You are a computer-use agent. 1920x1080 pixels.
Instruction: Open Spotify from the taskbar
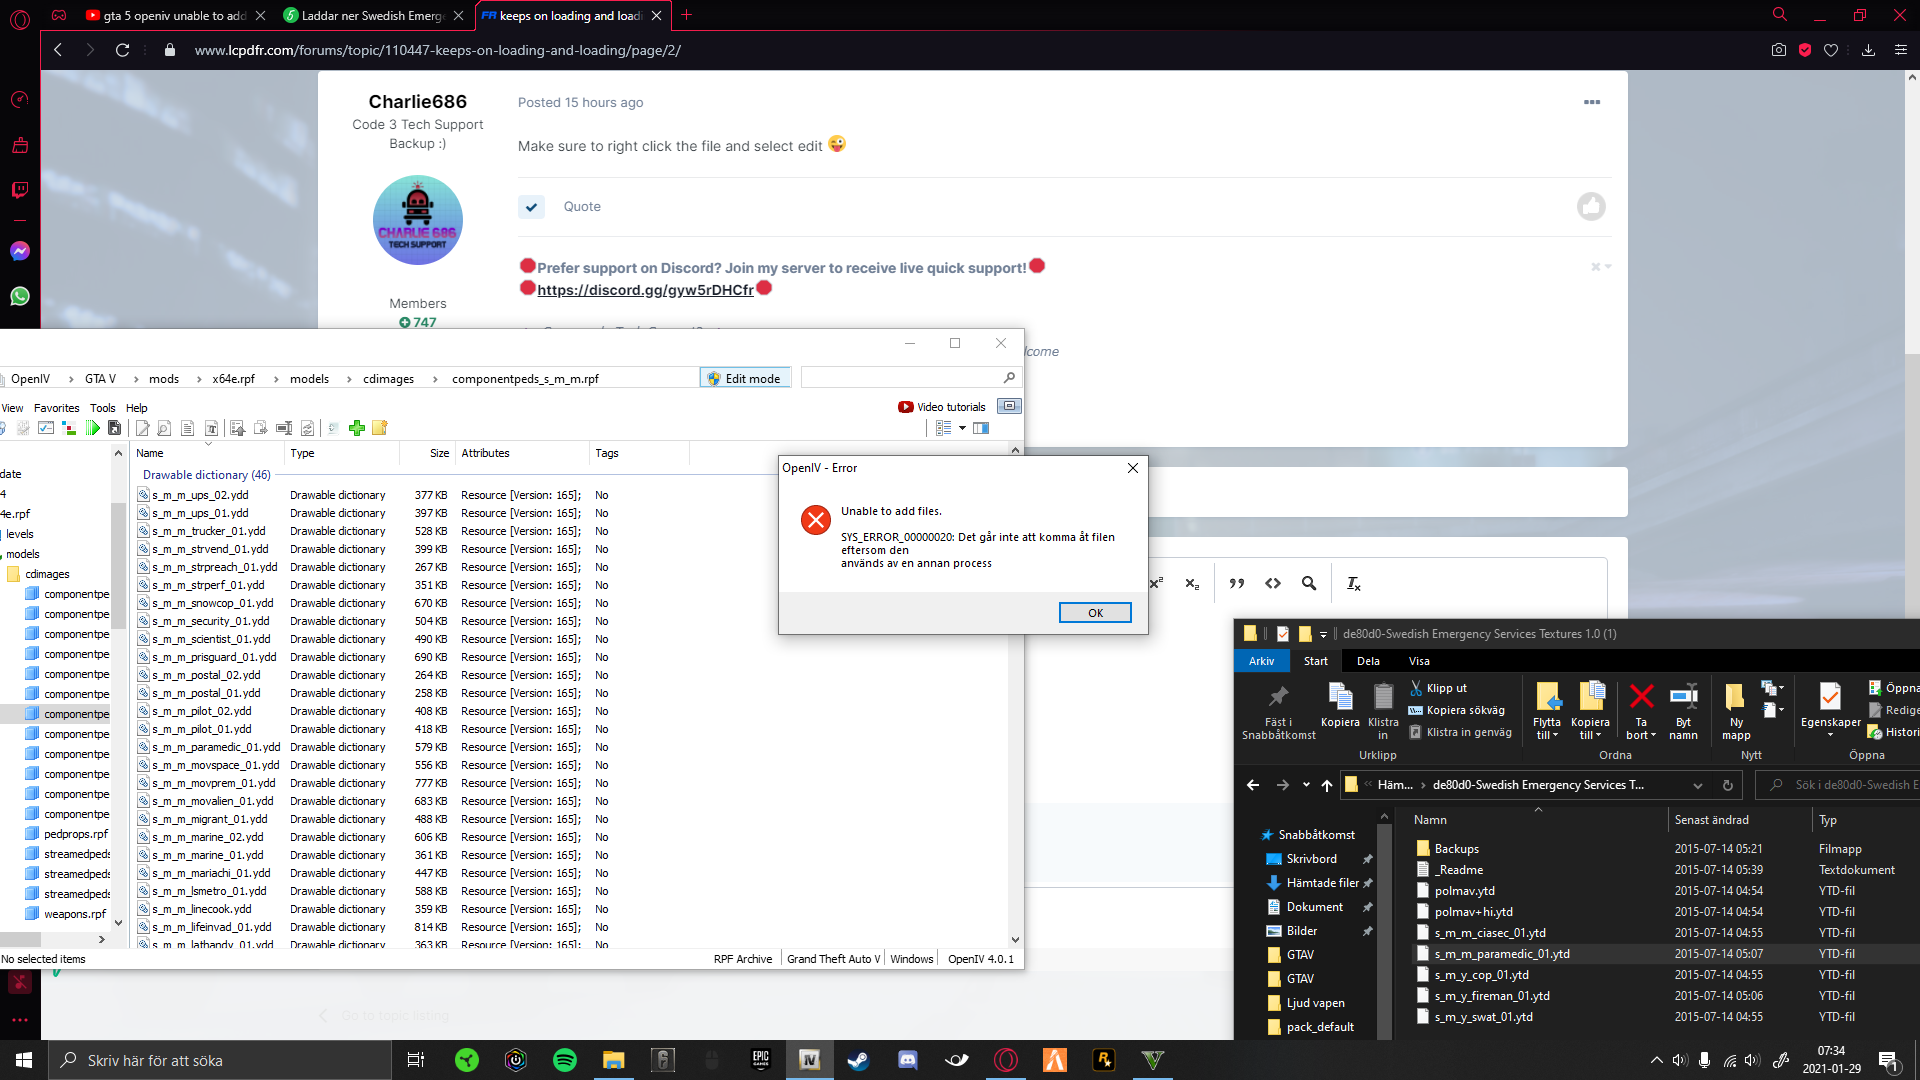564,1060
